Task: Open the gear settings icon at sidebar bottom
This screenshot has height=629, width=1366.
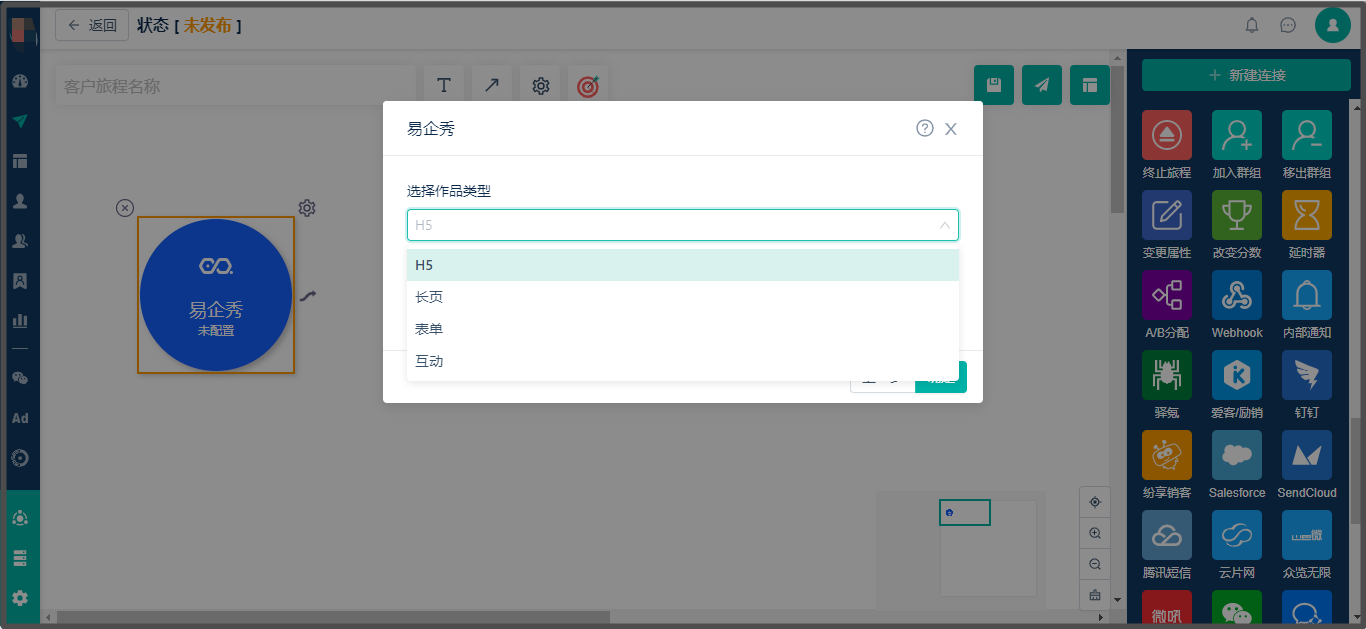Action: tap(20, 598)
